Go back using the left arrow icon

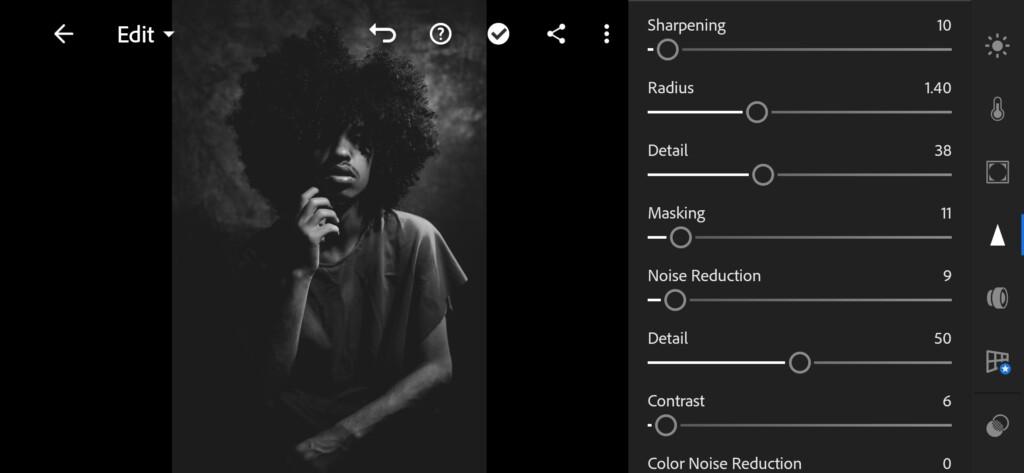[x=63, y=34]
